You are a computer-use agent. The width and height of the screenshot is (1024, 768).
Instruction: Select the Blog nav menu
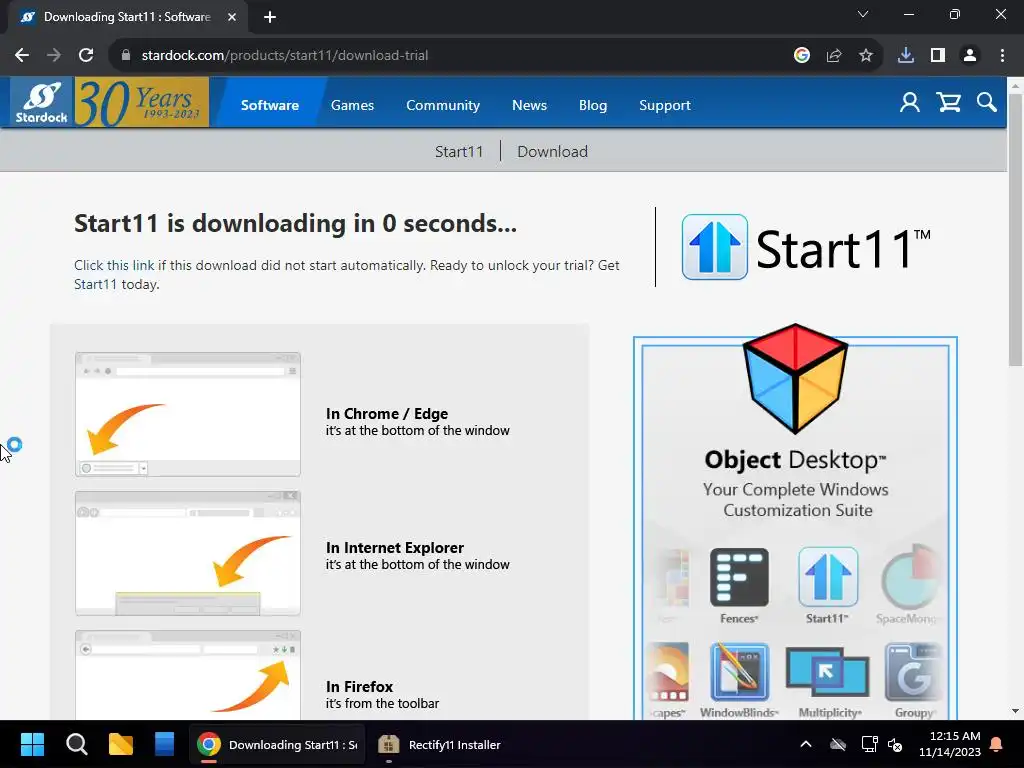(x=593, y=105)
